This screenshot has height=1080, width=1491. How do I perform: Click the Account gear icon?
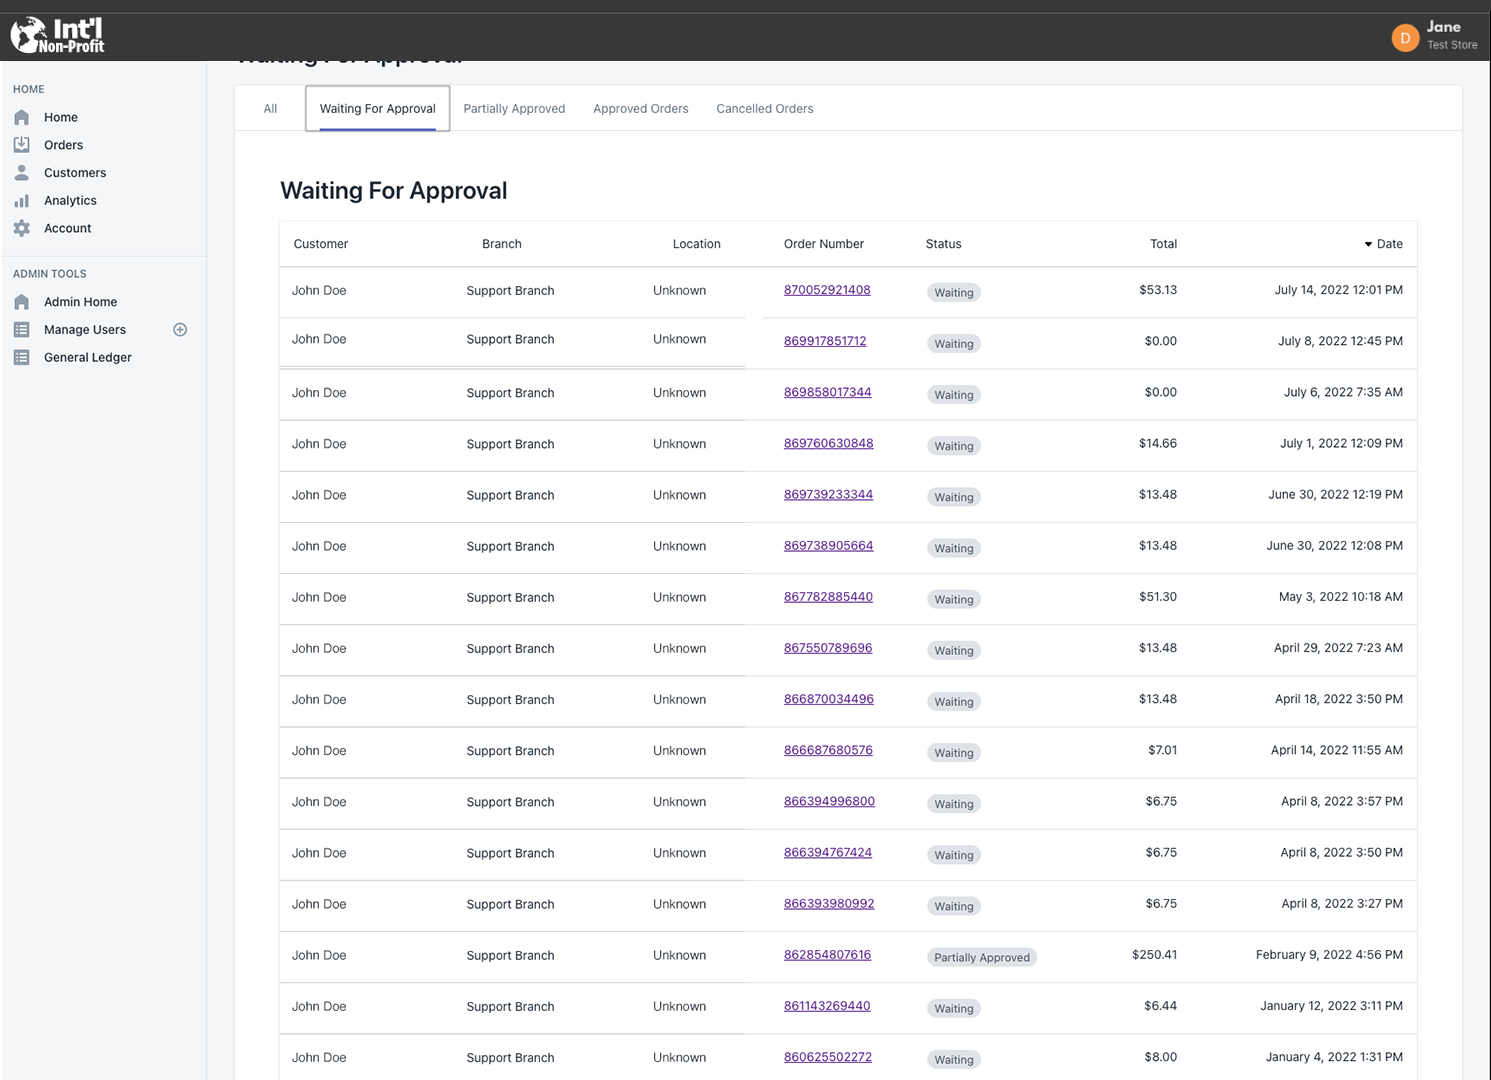click(x=21, y=229)
